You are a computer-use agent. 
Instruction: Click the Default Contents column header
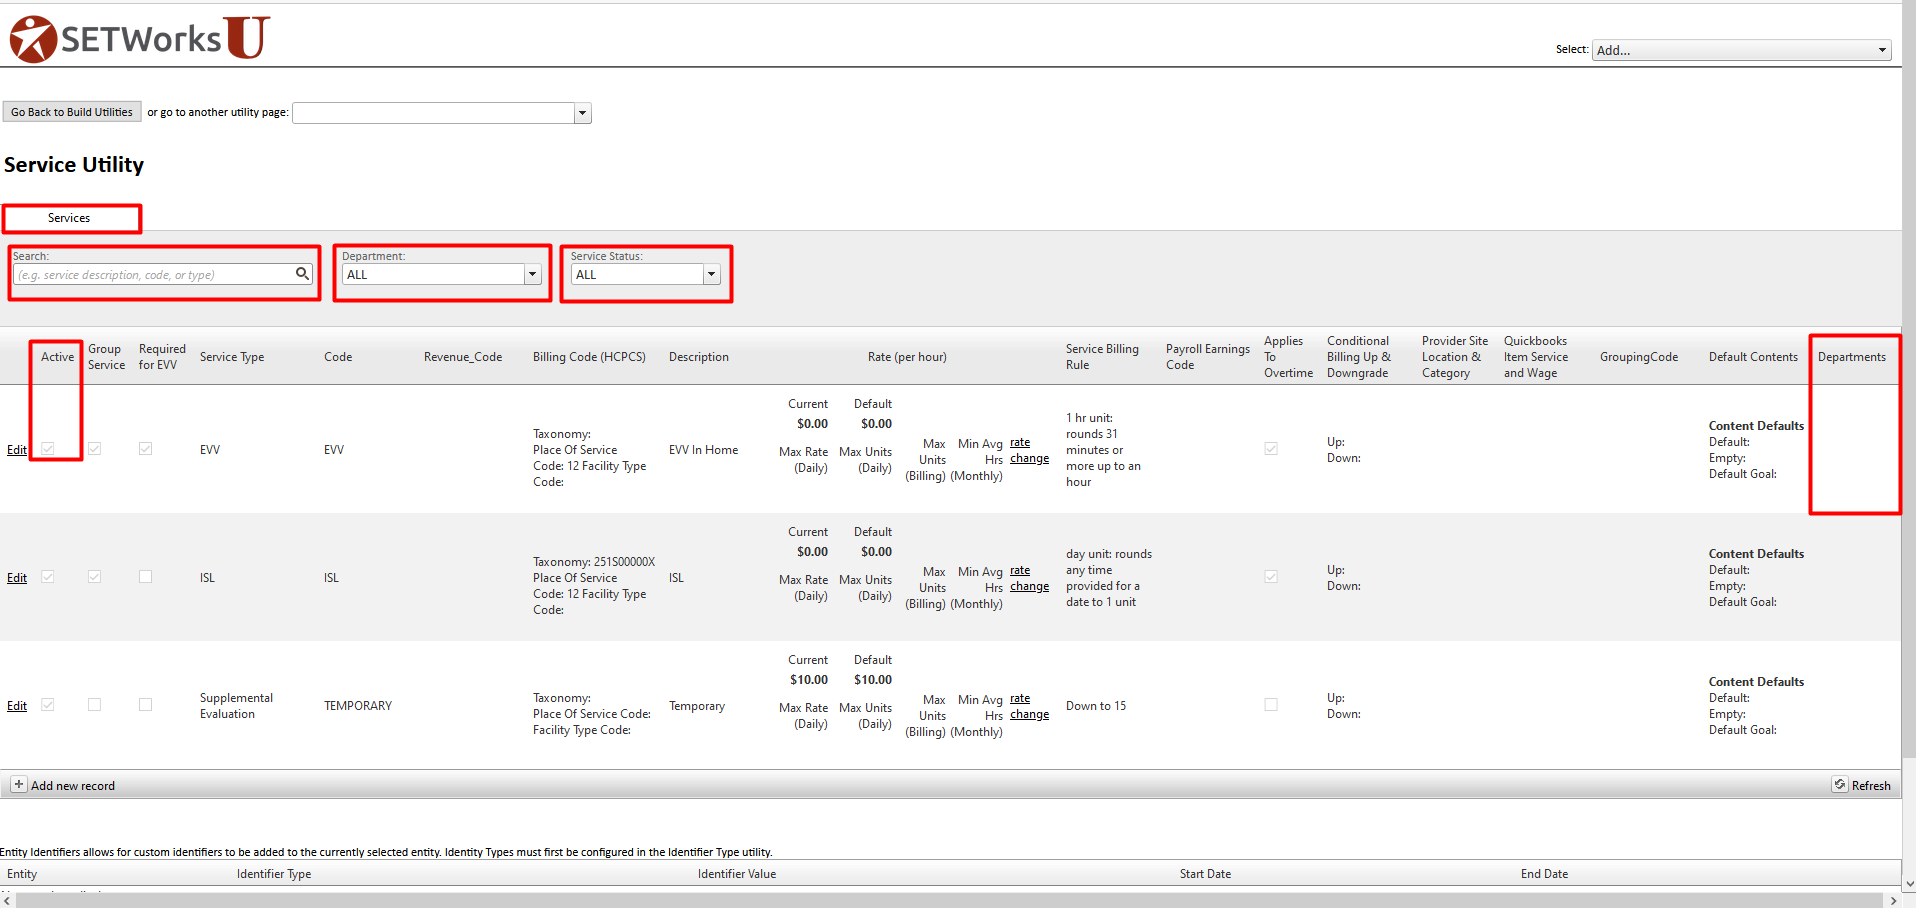(x=1753, y=357)
